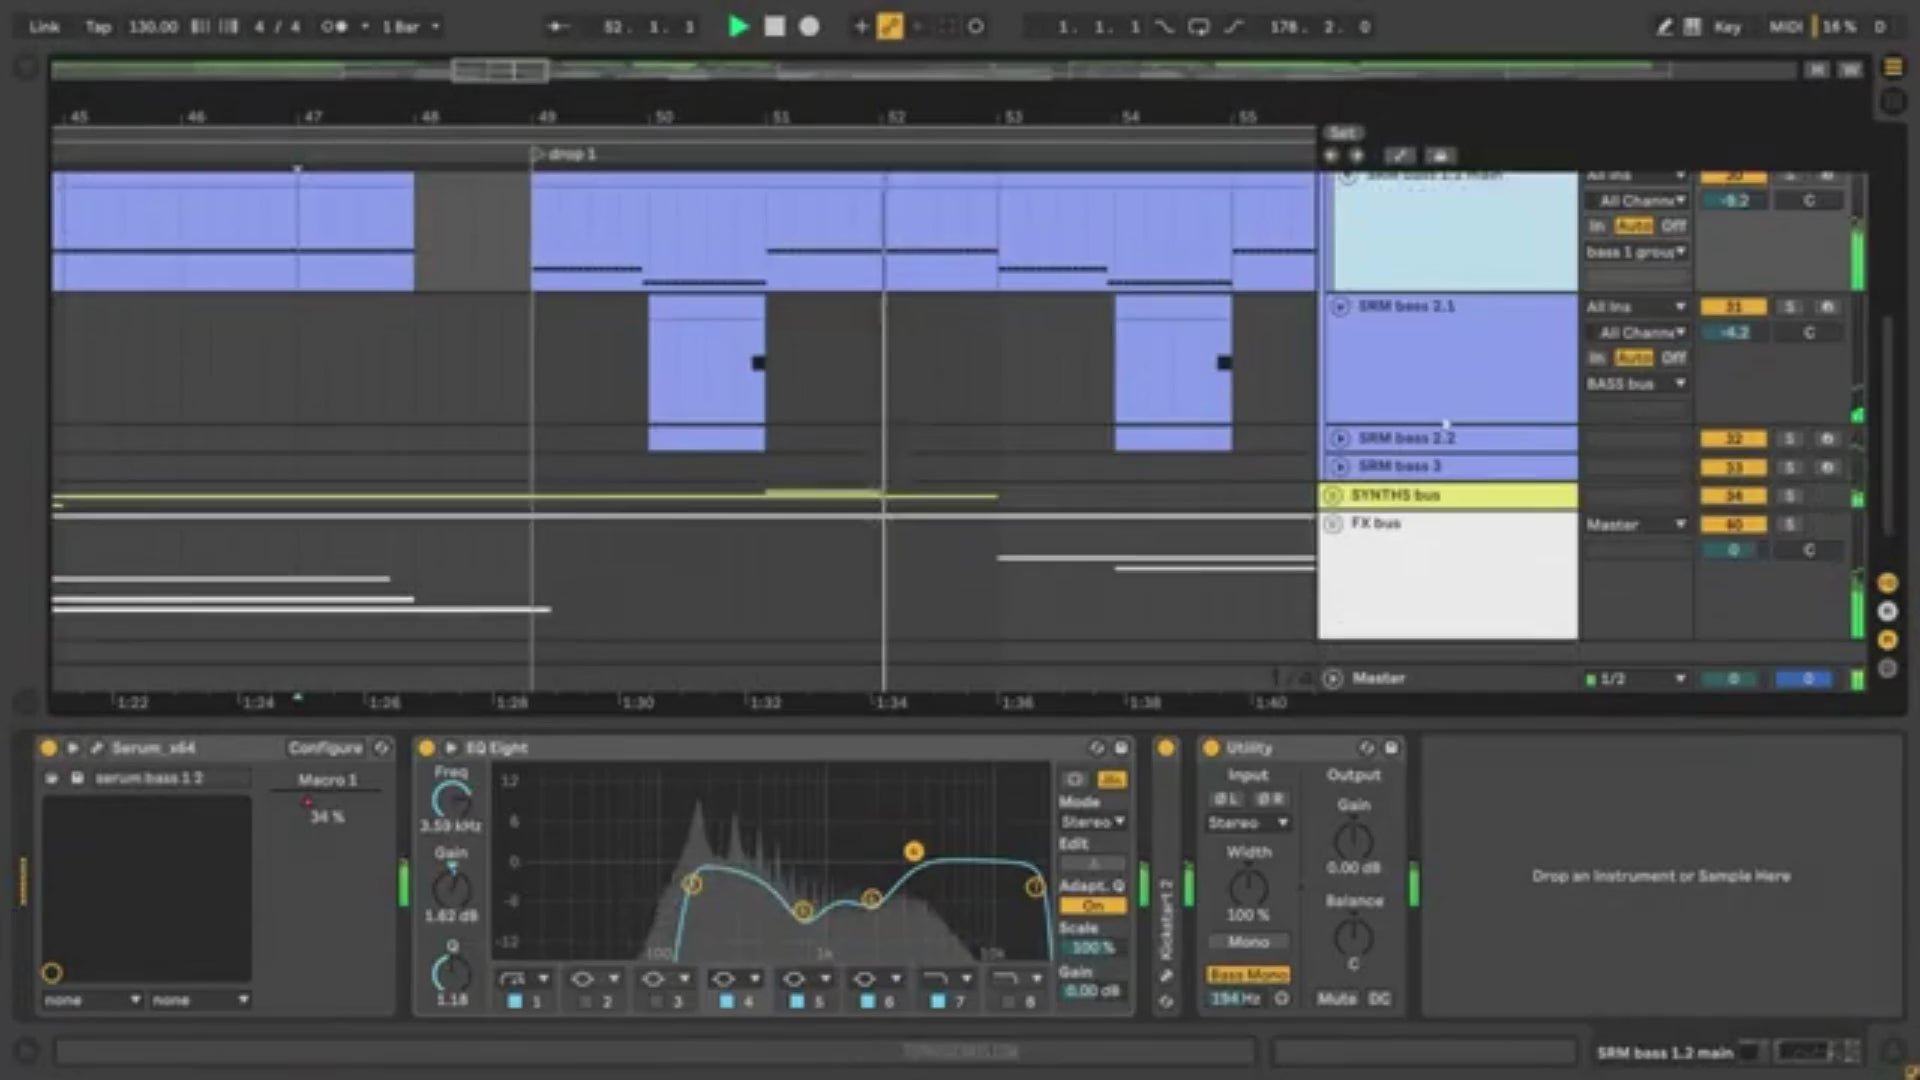Click the Tap tempo button
The width and height of the screenshot is (1920, 1080).
[98, 27]
